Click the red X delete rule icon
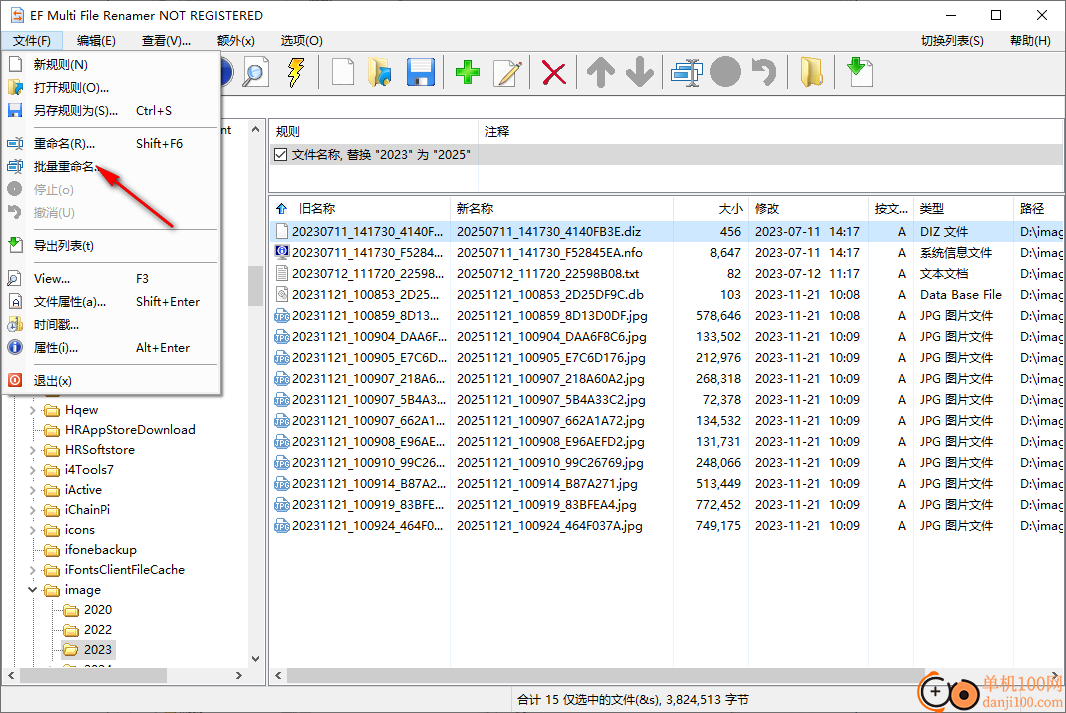The image size is (1066, 713). [554, 73]
